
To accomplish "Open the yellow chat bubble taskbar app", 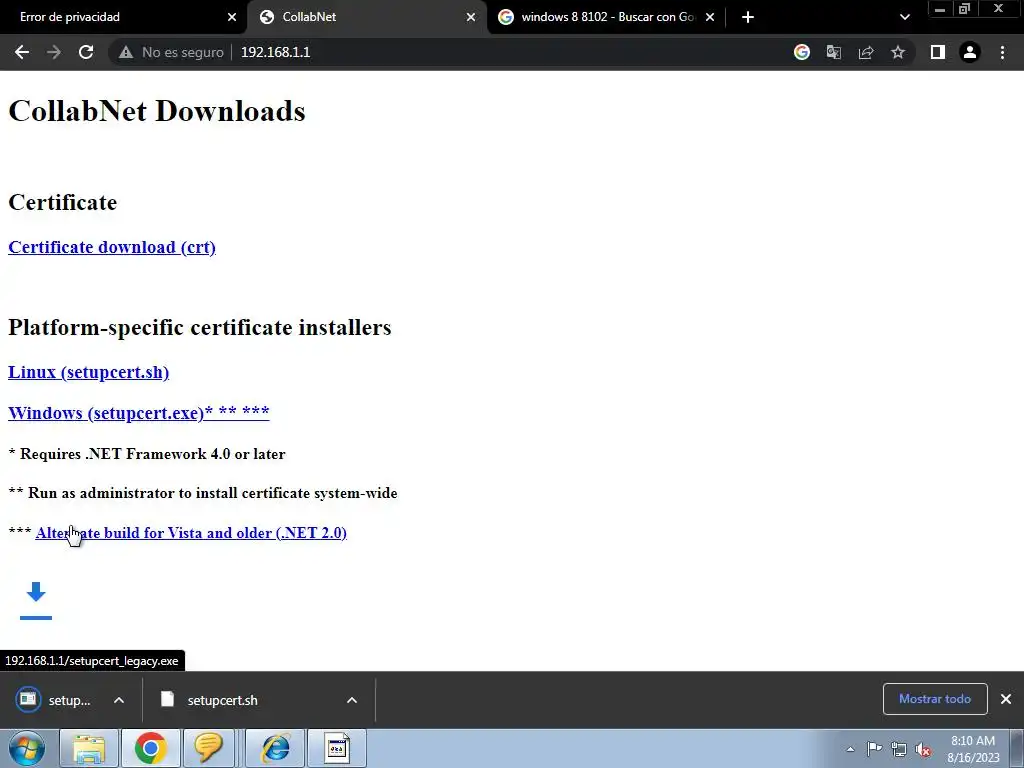I will pyautogui.click(x=208, y=748).
